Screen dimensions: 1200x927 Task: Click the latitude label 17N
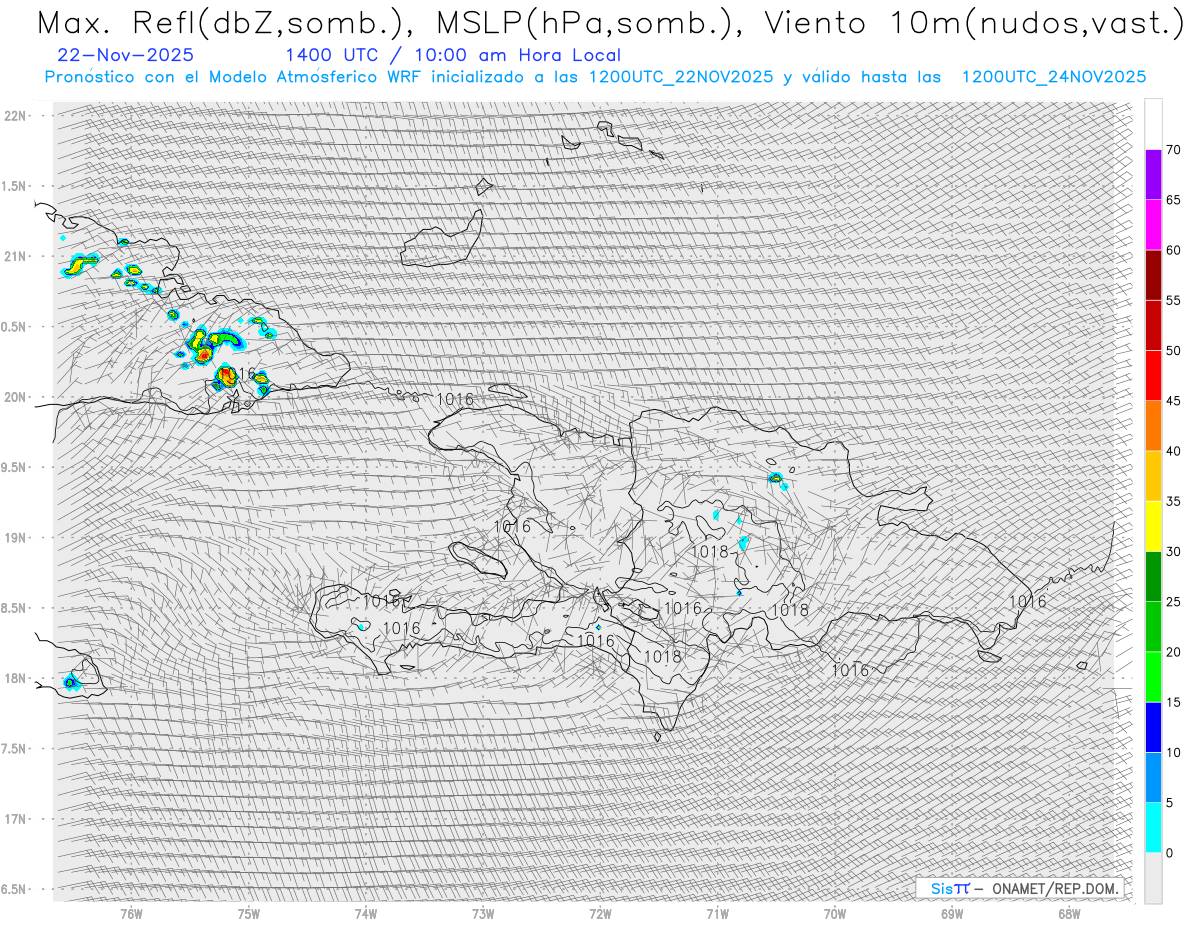click(x=15, y=819)
